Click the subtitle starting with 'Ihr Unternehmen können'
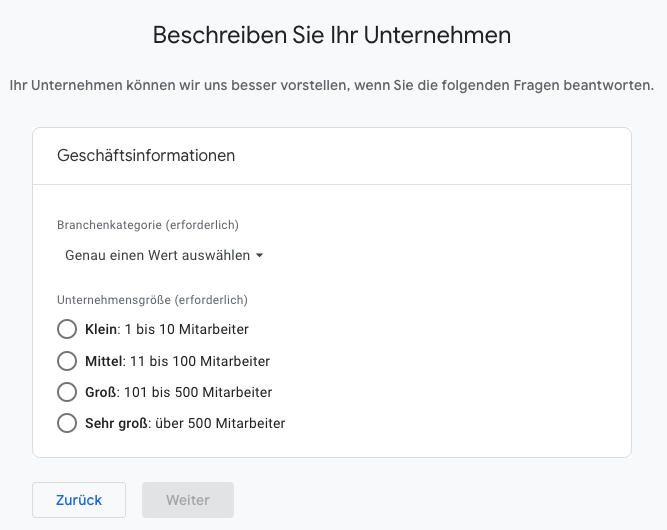This screenshot has height=530, width=667. pyautogui.click(x=332, y=85)
